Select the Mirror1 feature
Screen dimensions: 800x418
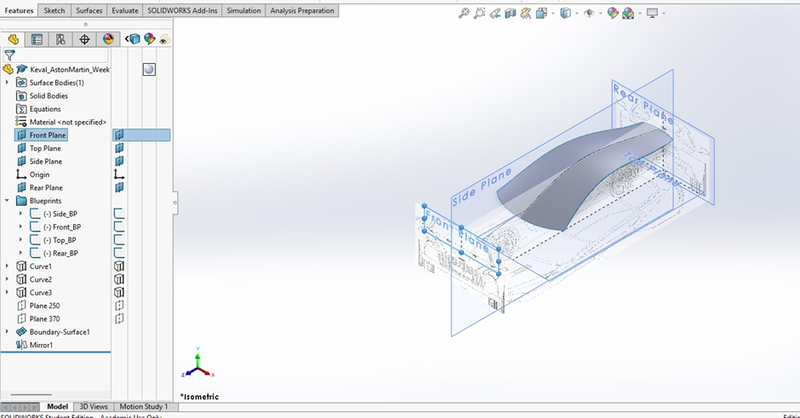(x=41, y=345)
